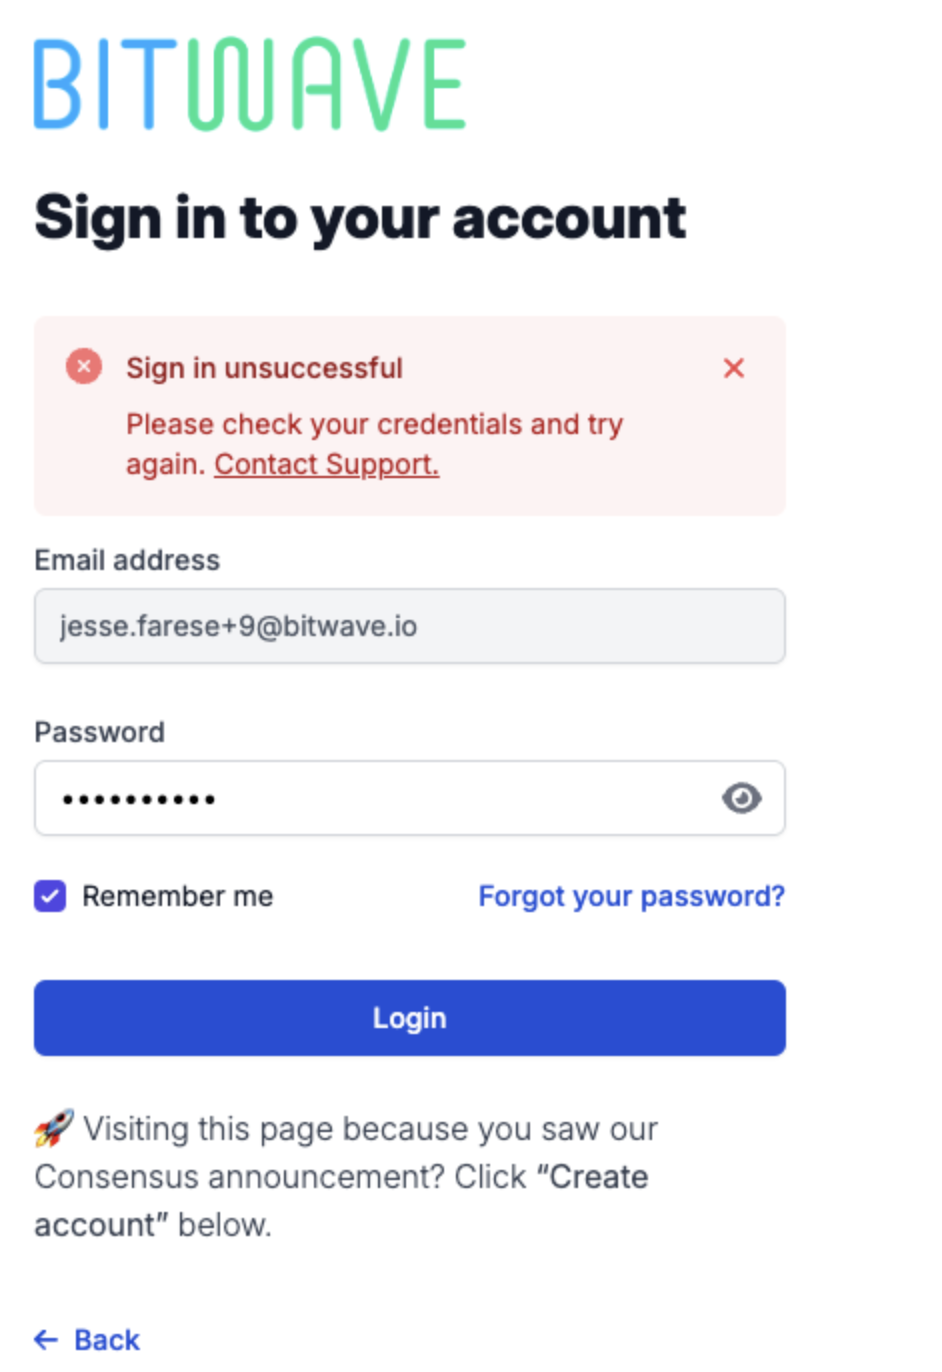The width and height of the screenshot is (942, 1372).
Task: Click the Email address label
Action: [127, 560]
